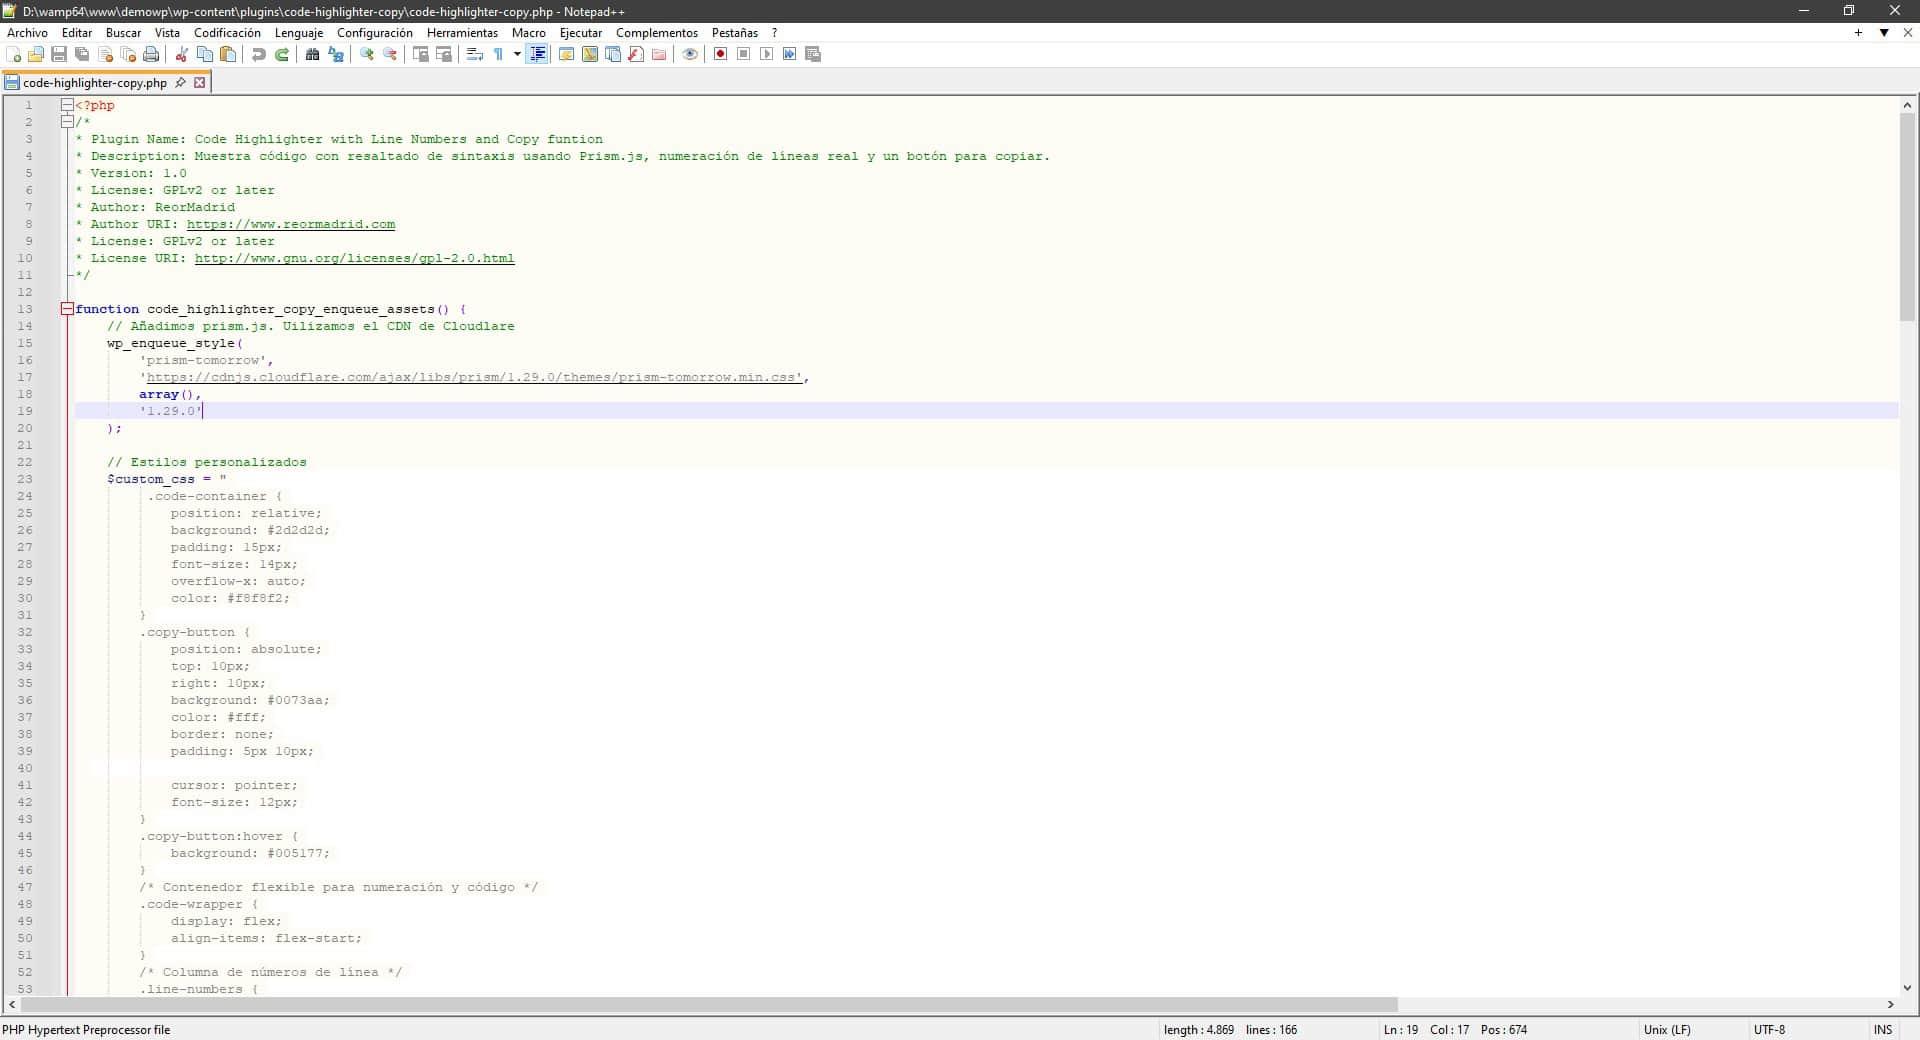Click the green Redo arrow icon
Viewport: 1920px width, 1040px height.
coord(282,54)
